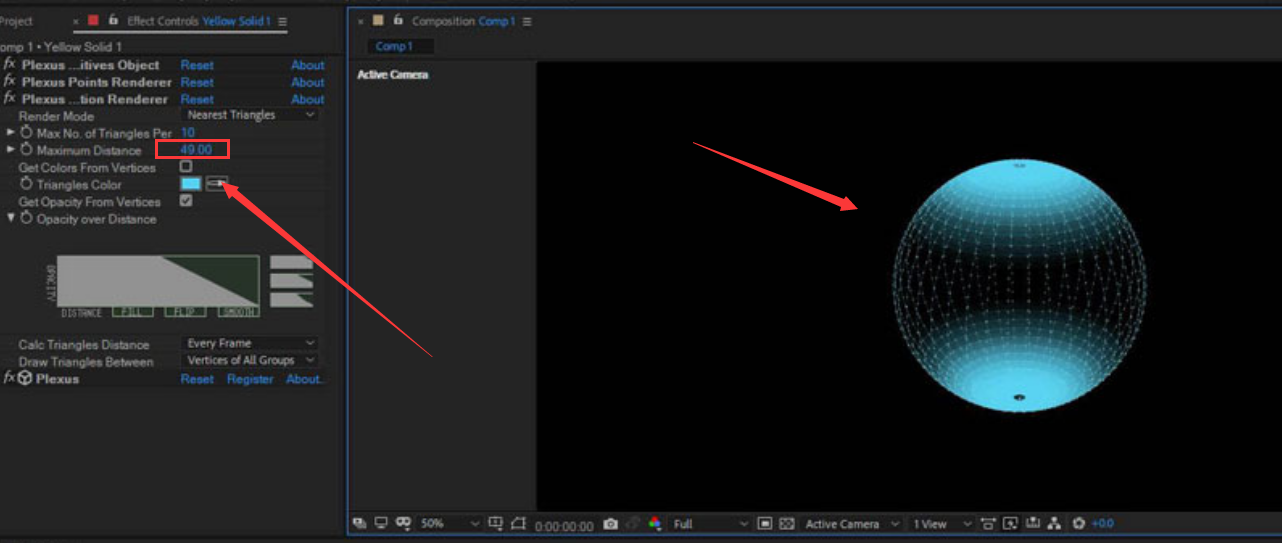This screenshot has height=543, width=1282.
Task: Open resolution dropdown set to Full
Action: pos(710,523)
